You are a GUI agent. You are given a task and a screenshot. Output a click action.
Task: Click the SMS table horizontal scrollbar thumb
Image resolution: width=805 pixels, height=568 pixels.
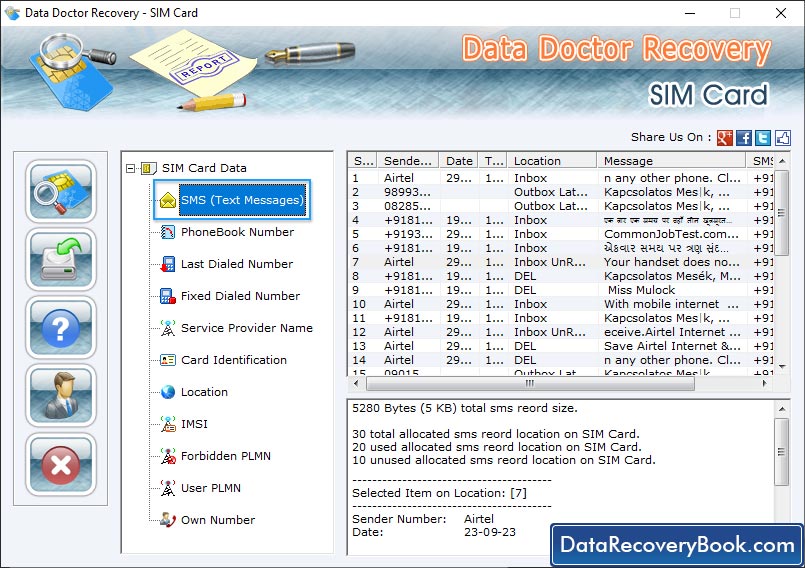click(530, 383)
